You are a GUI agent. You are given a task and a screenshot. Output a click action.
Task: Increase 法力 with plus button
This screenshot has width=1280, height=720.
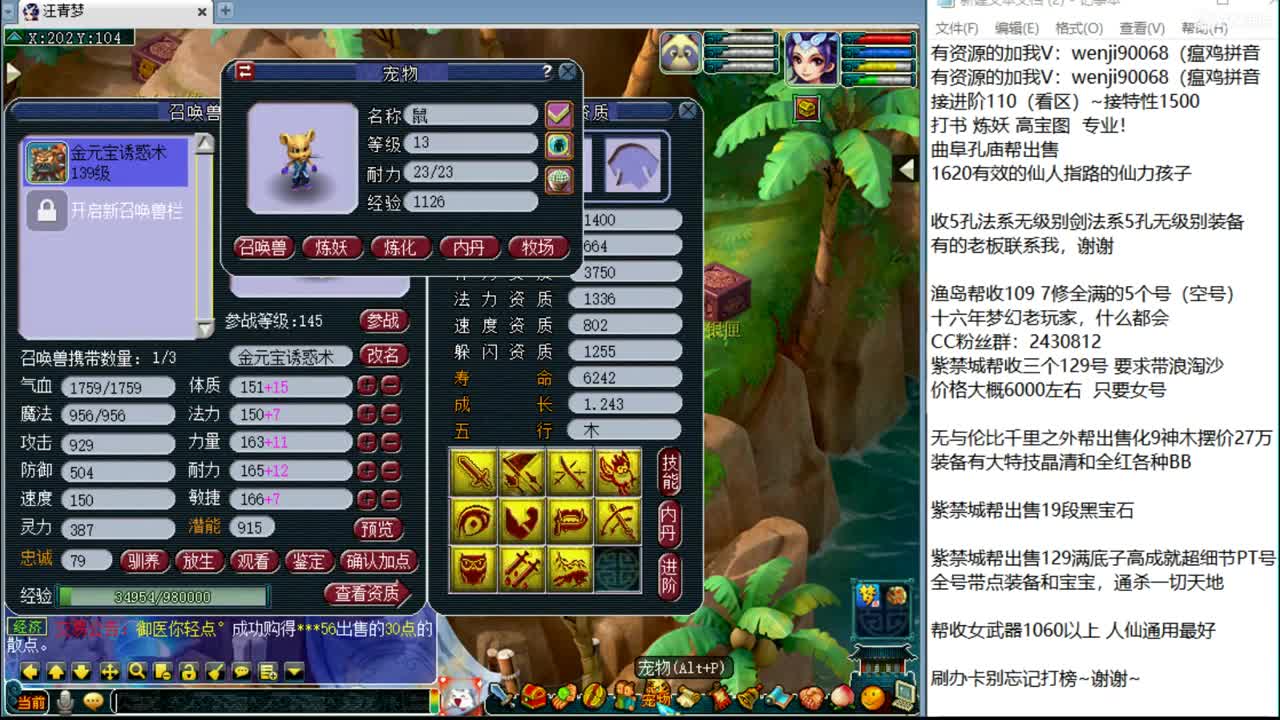[x=368, y=414]
